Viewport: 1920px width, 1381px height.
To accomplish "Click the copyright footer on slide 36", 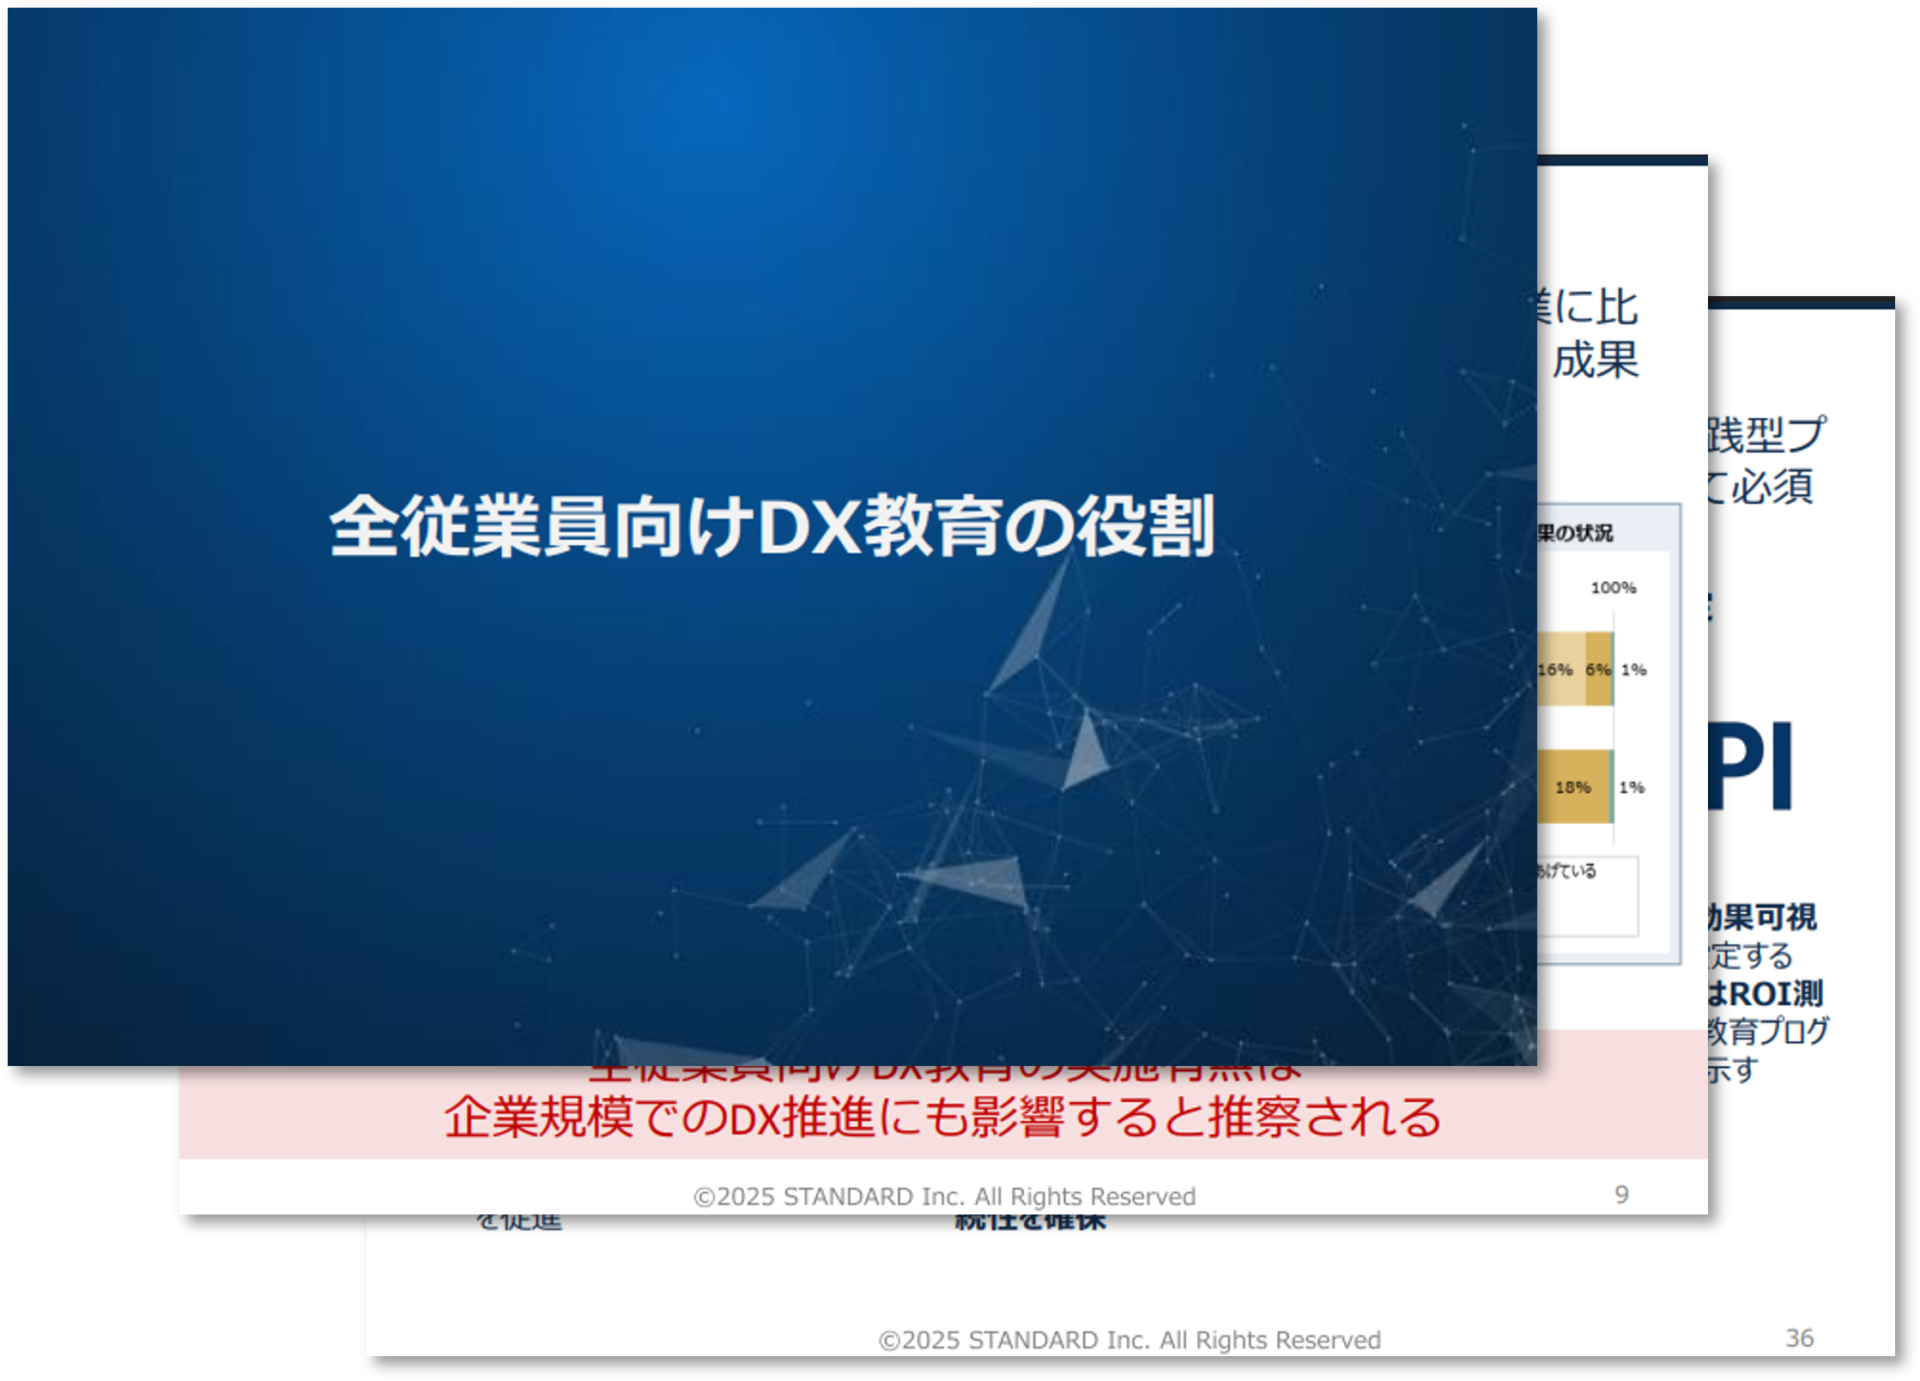I will [1129, 1340].
